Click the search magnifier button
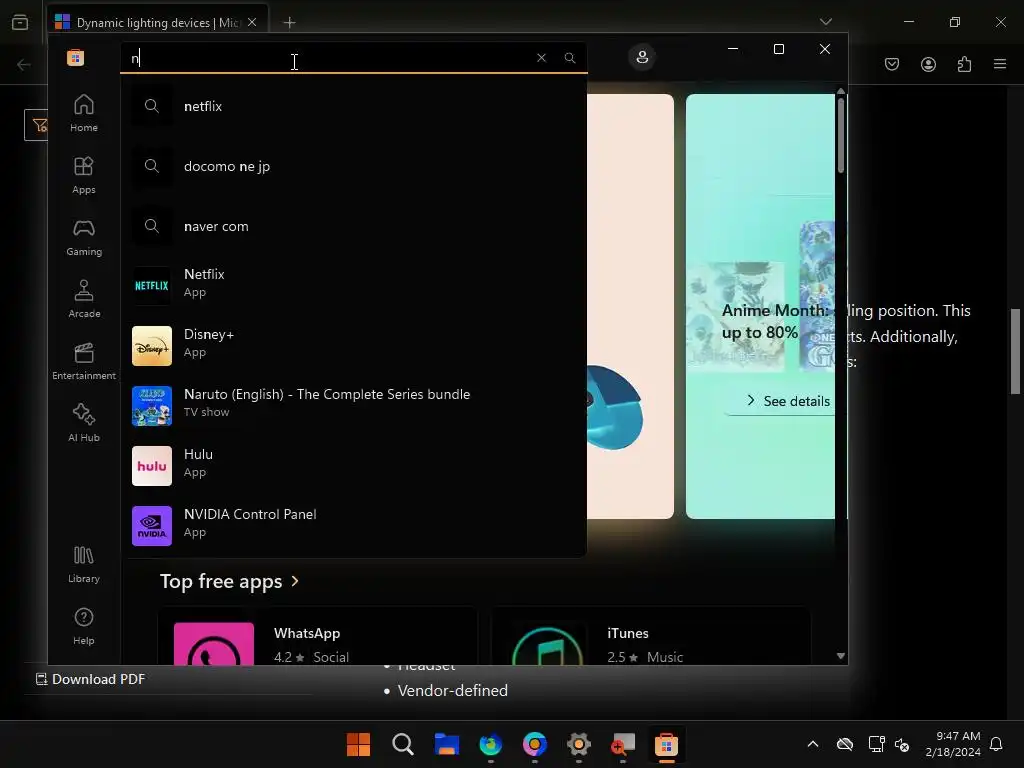Screen dimensions: 1024x768 point(570,57)
